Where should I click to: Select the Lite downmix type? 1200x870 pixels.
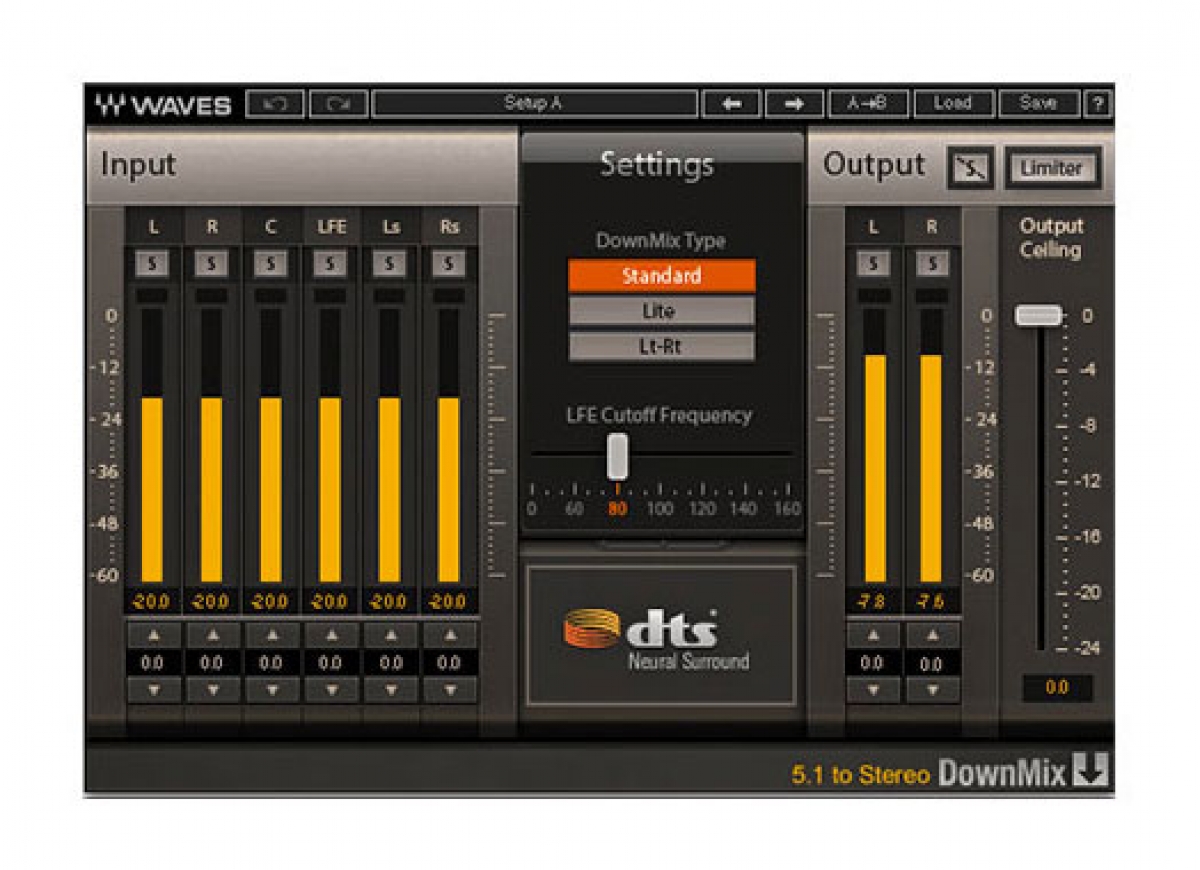click(661, 311)
